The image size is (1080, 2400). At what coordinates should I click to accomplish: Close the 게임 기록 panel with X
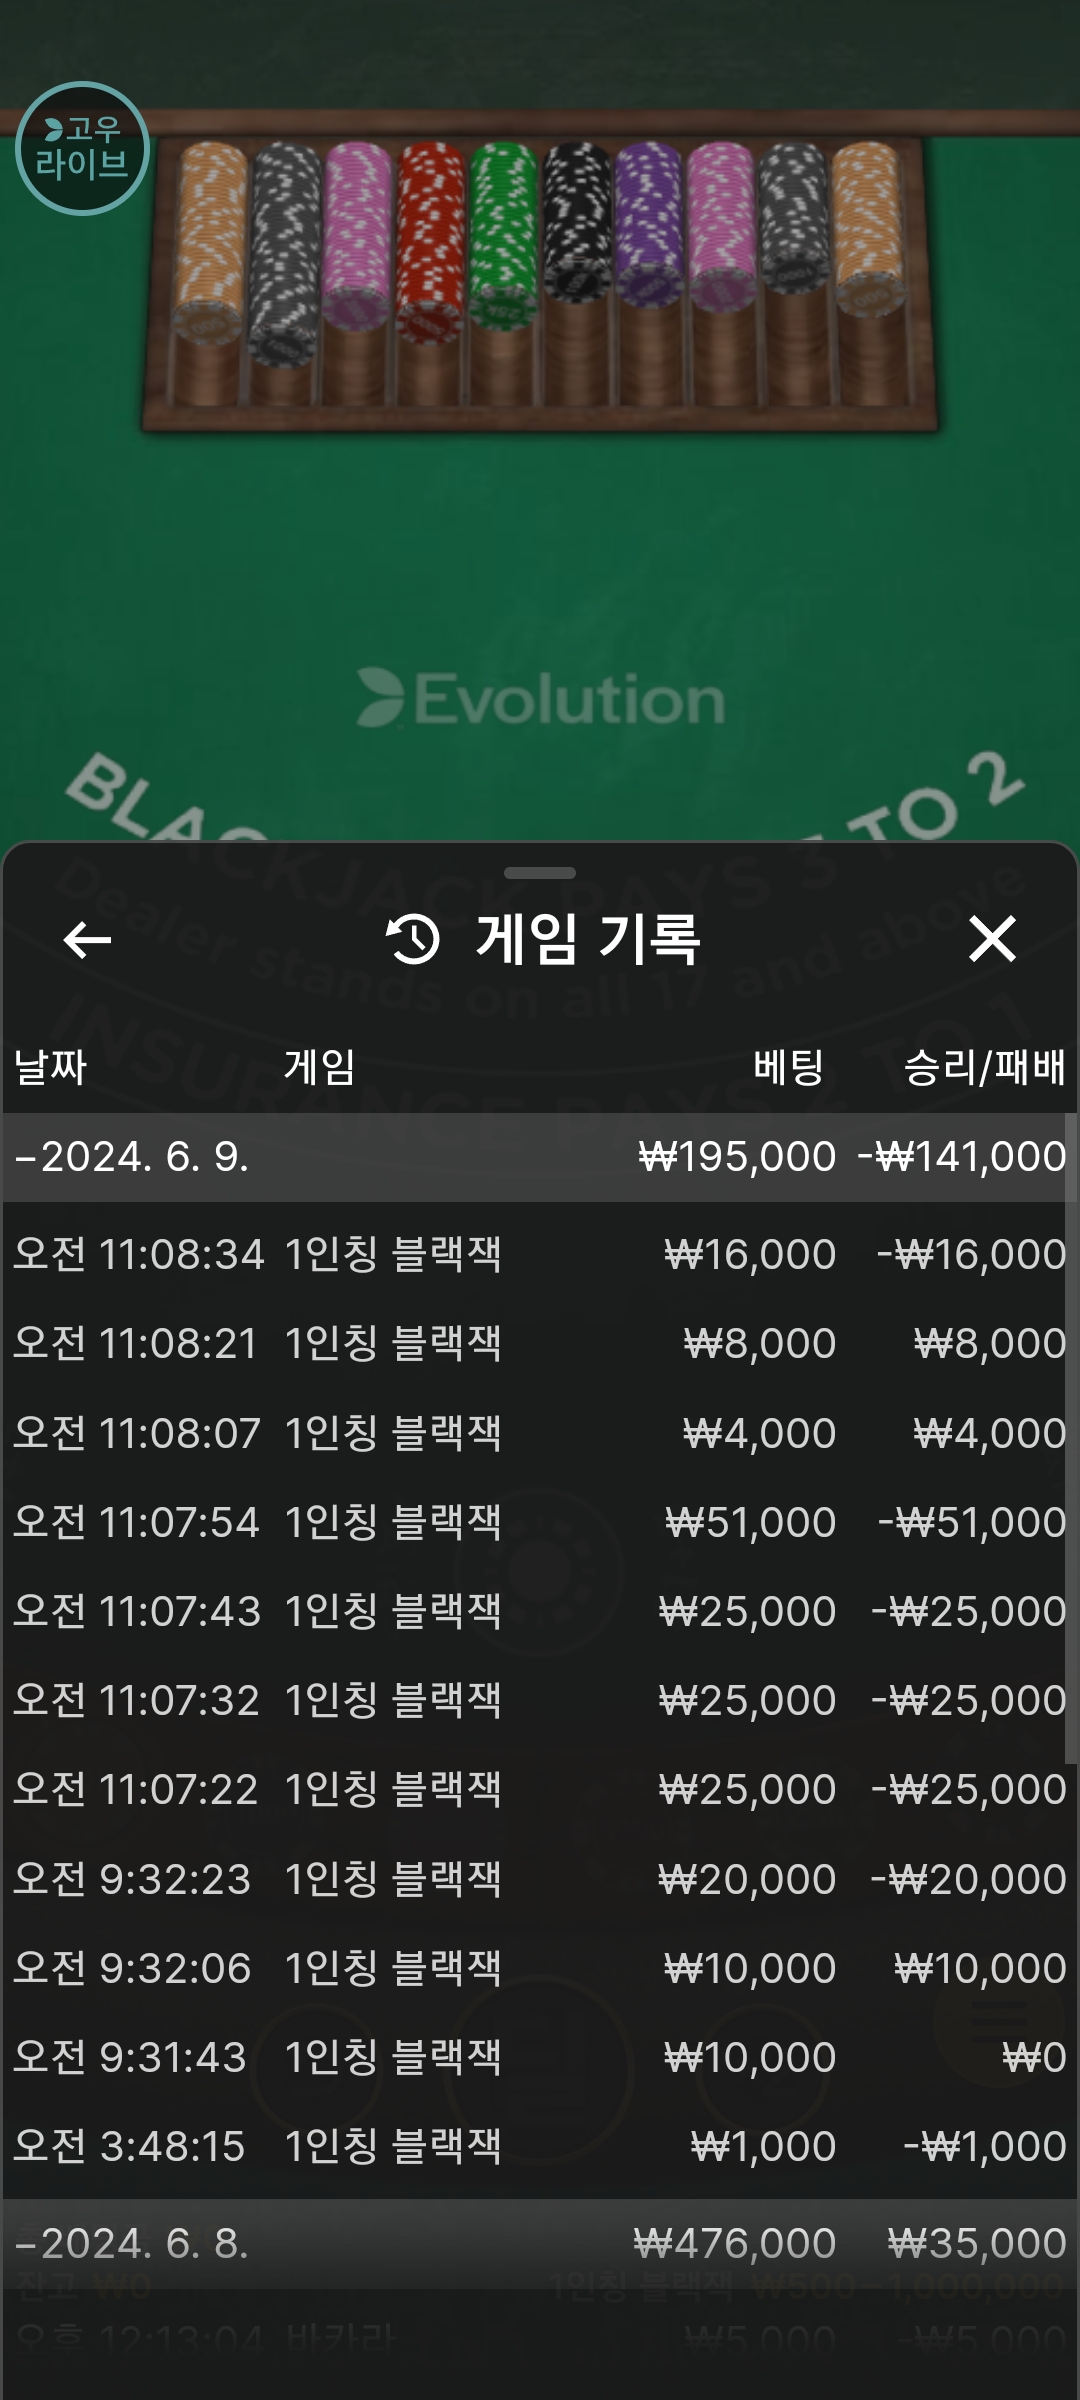(x=992, y=939)
